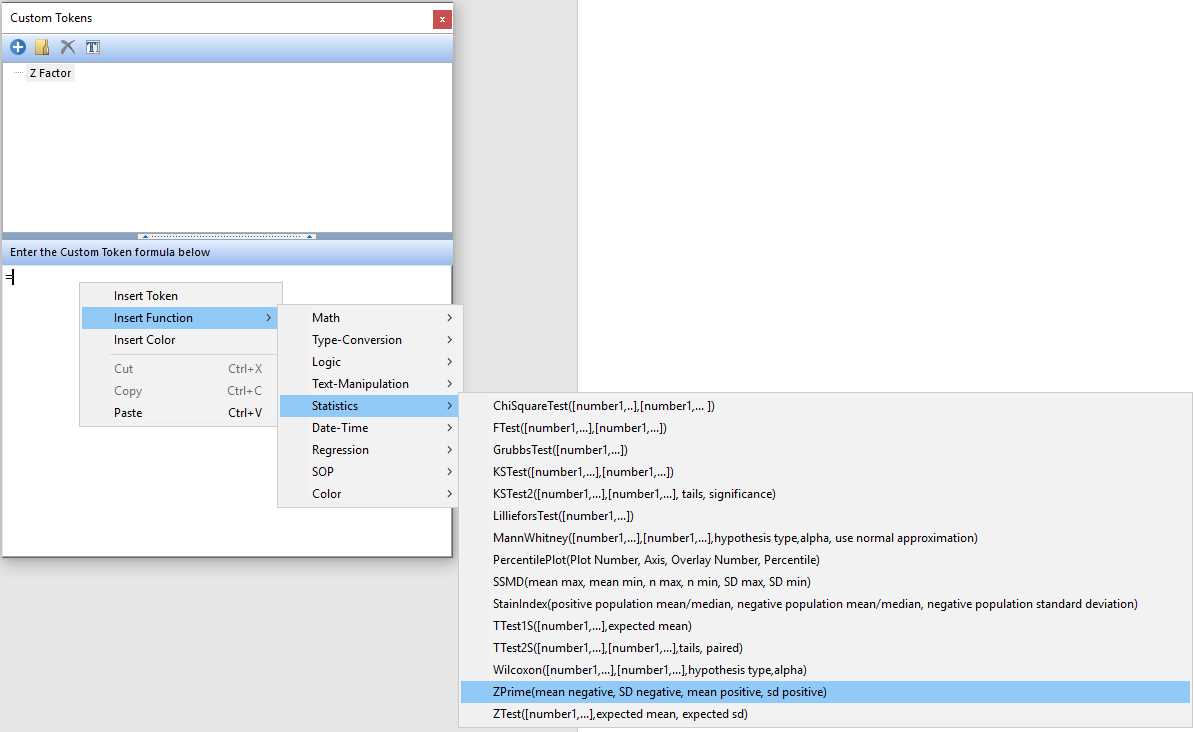
Task: Insert the LillieforsTest function
Action: click(x=825, y=516)
